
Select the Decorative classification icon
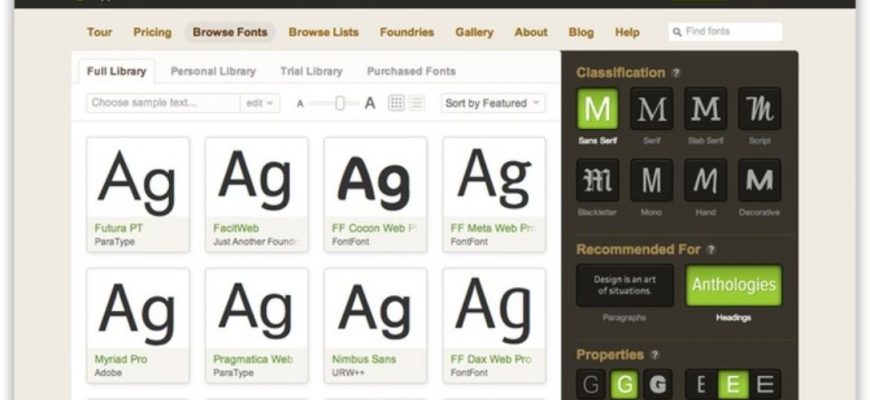(x=760, y=180)
